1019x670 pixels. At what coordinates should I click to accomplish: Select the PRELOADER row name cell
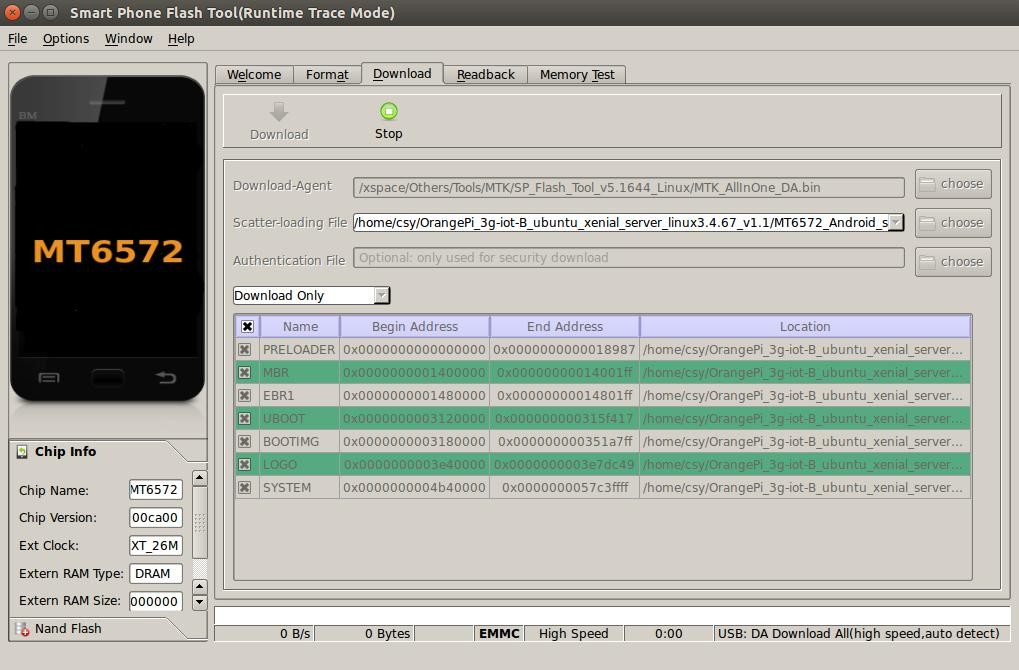299,350
